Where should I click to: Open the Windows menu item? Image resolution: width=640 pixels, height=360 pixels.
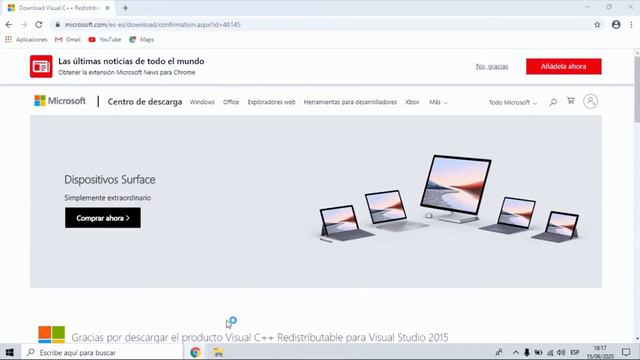point(202,102)
